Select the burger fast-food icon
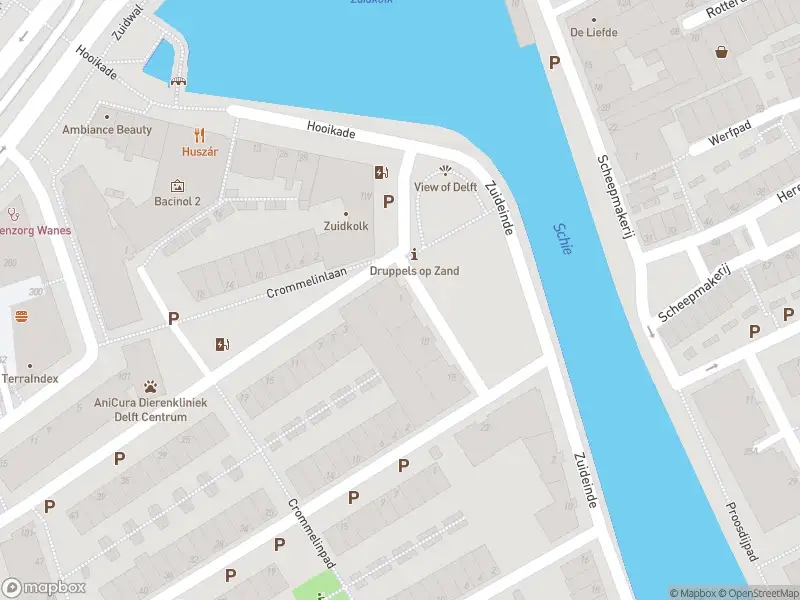 (21, 316)
